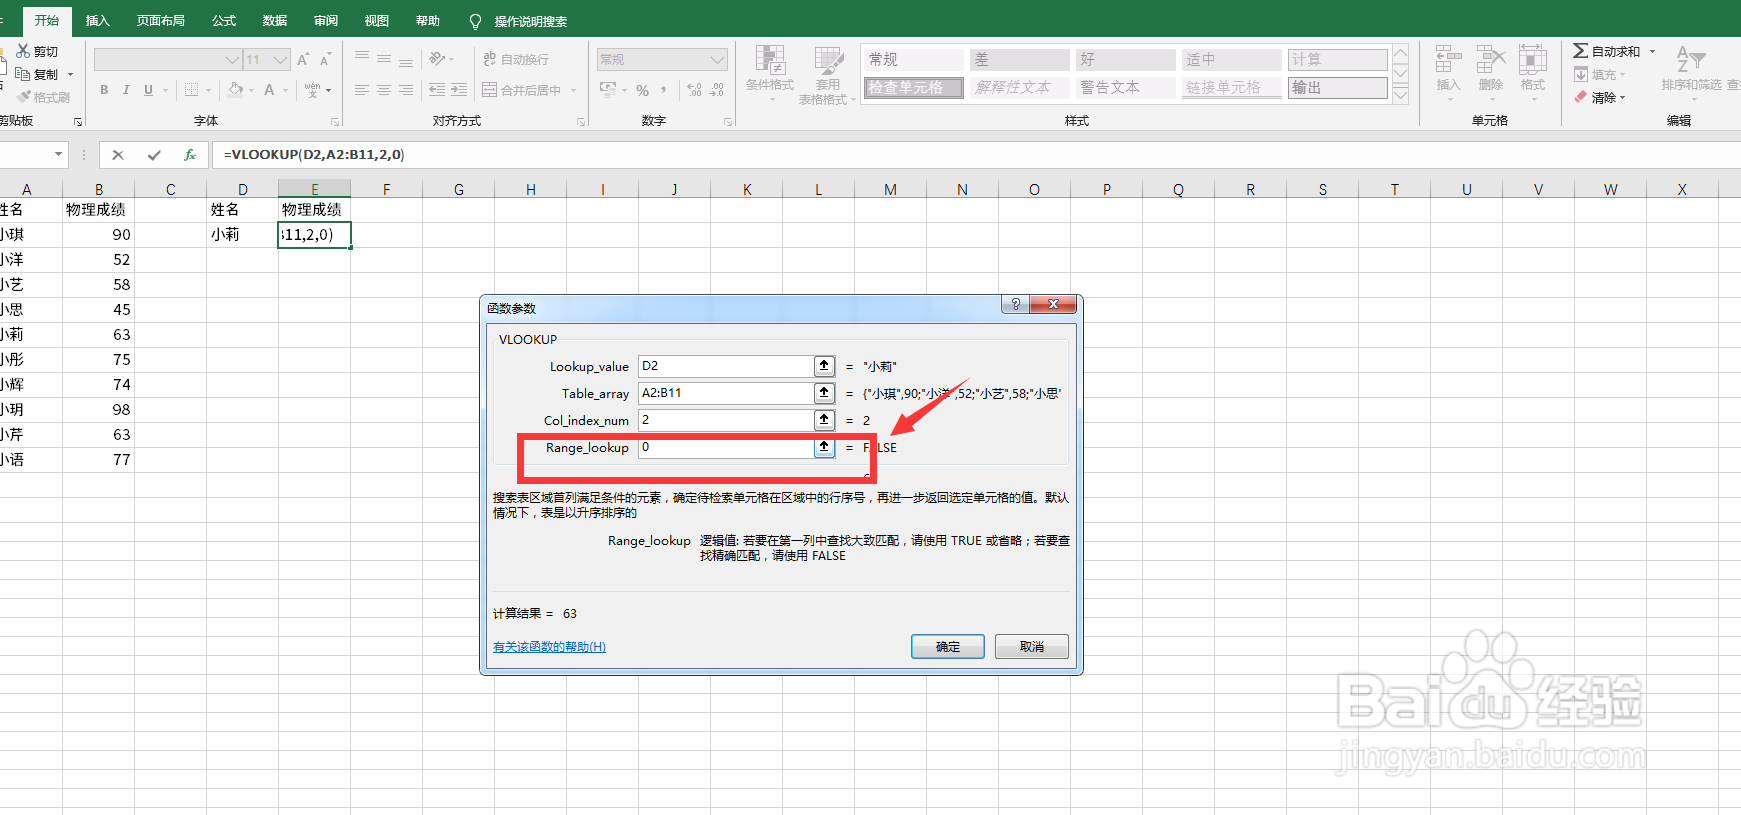Open Font settings dialog launcher
This screenshot has width=1741, height=815.
335,122
